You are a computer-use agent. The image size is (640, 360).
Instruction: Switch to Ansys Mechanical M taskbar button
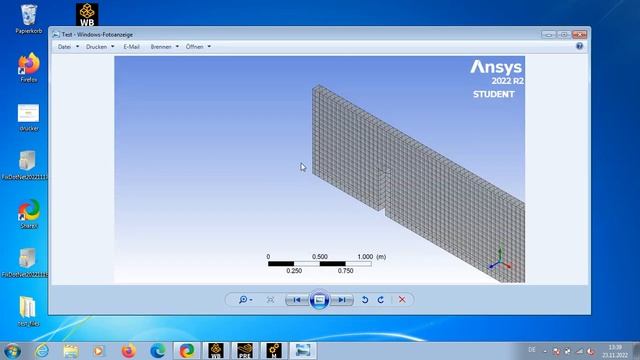[274, 351]
